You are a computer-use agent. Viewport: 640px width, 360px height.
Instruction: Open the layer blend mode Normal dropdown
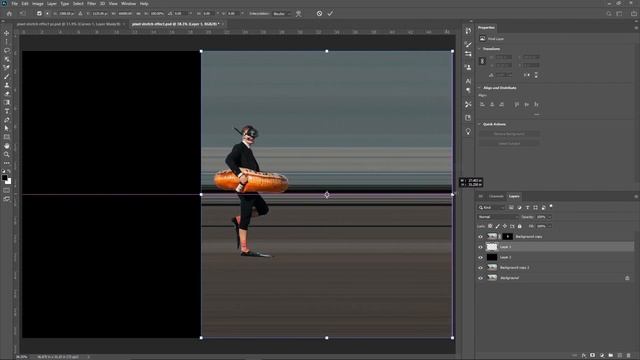(498, 217)
